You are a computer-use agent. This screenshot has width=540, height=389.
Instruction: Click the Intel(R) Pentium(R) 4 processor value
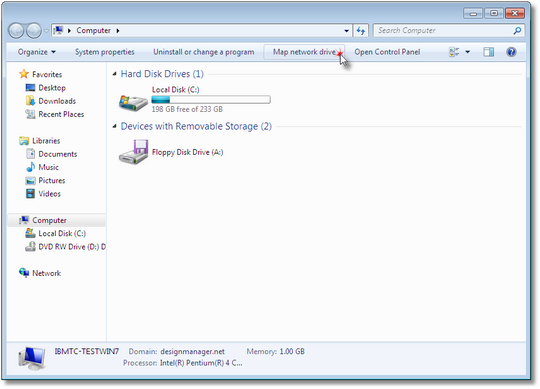(x=201, y=363)
